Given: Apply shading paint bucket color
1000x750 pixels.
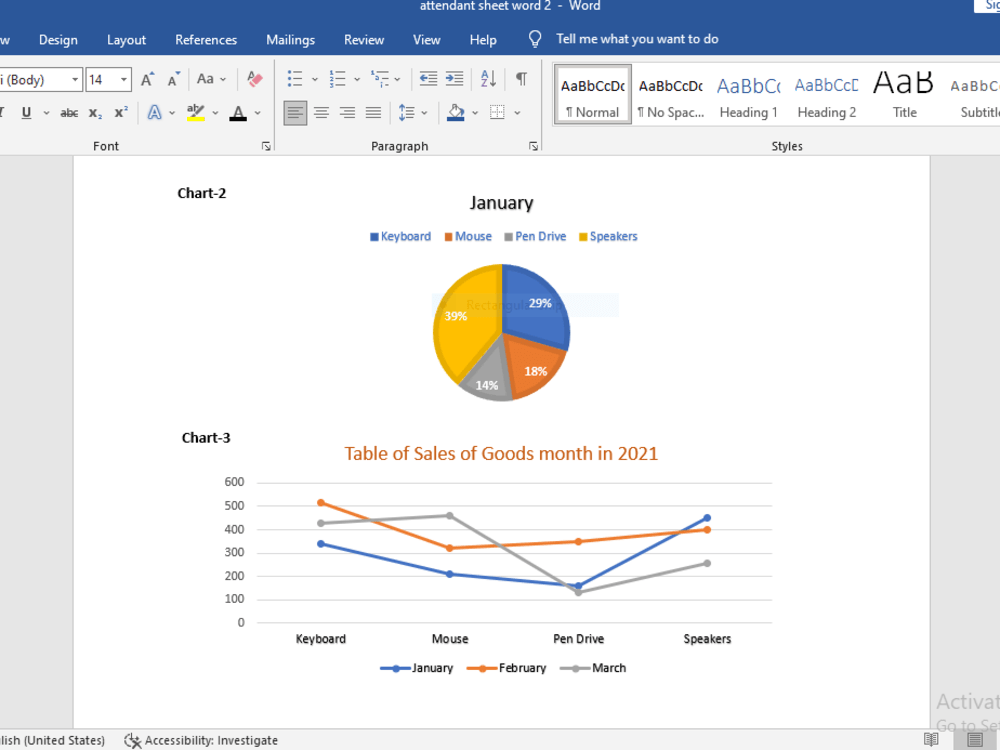Looking at the screenshot, I should 455,113.
